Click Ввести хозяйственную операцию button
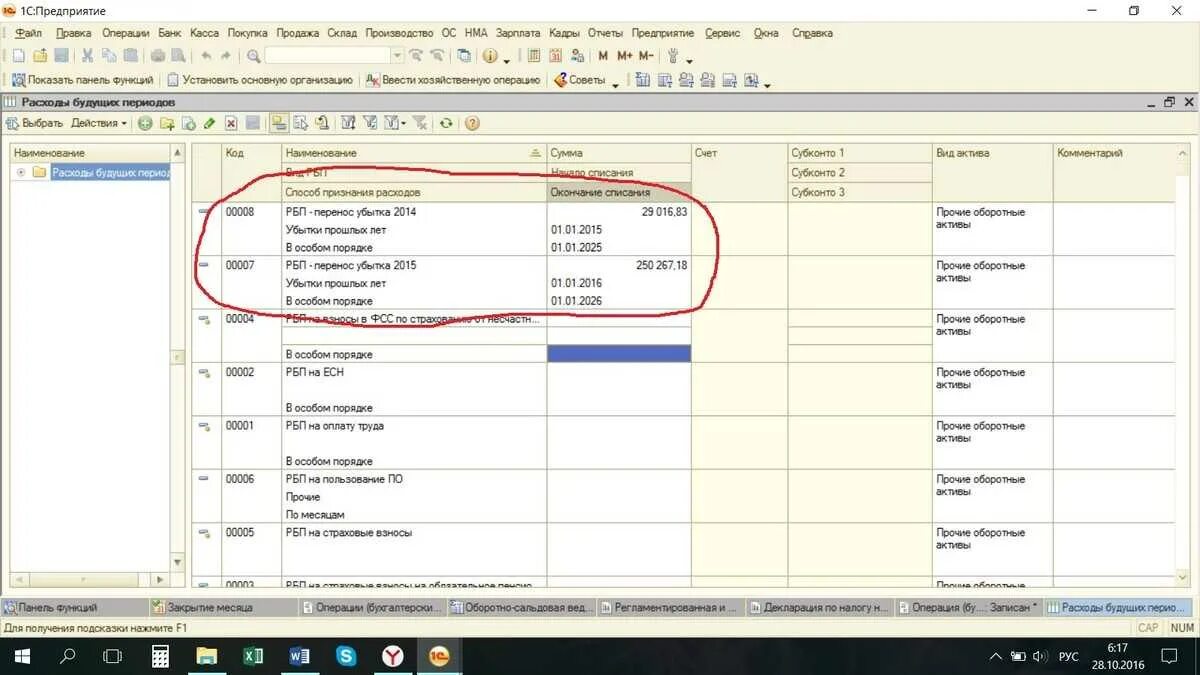The width and height of the screenshot is (1200, 675). (x=453, y=80)
